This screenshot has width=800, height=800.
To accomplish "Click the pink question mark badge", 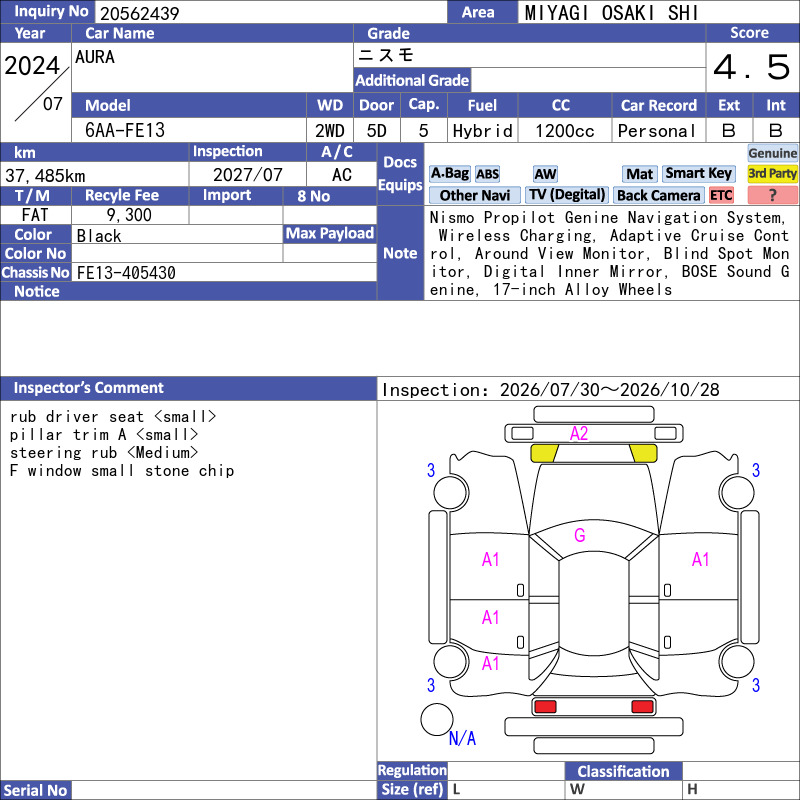I will pos(772,195).
